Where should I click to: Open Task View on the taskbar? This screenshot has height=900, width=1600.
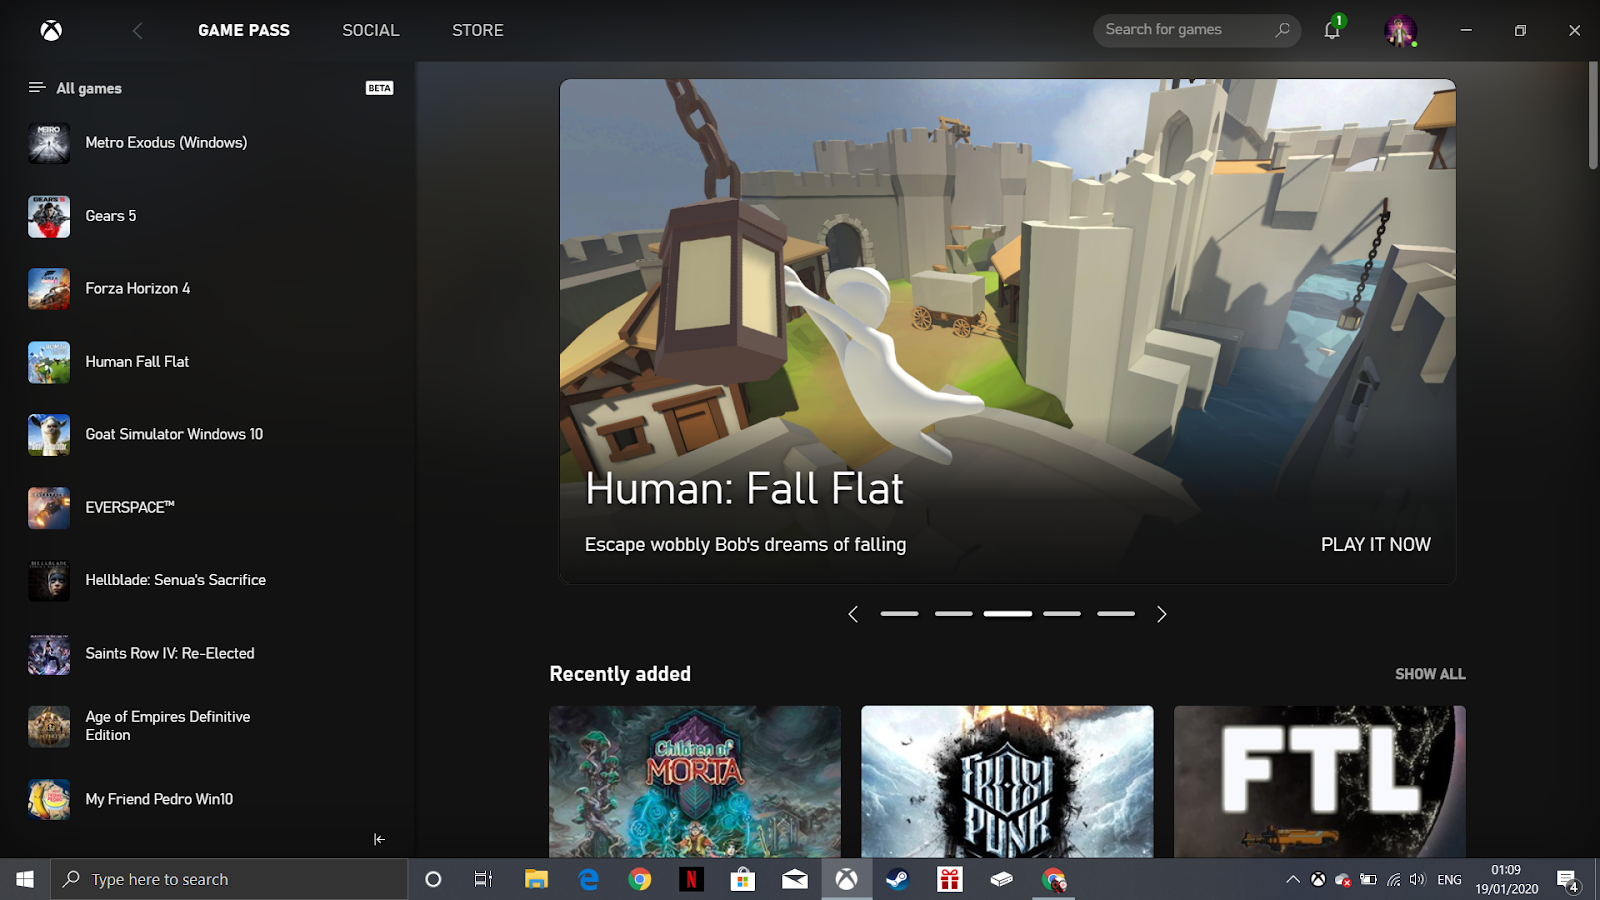[484, 879]
